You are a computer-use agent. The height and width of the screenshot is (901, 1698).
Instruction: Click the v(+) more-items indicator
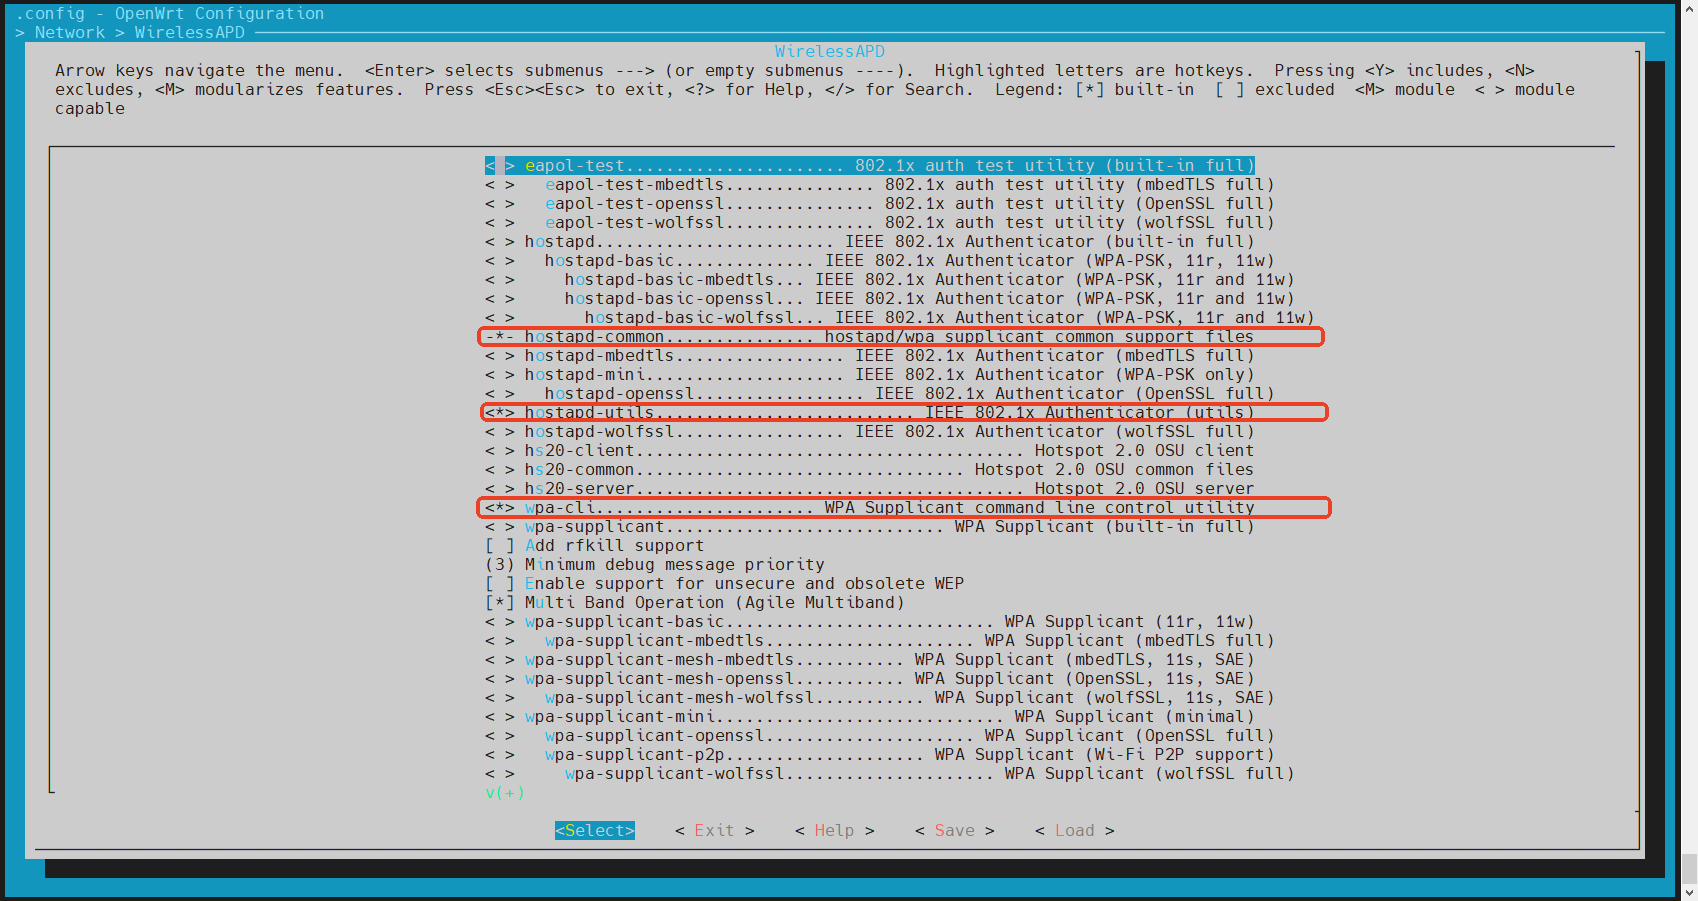point(504,793)
